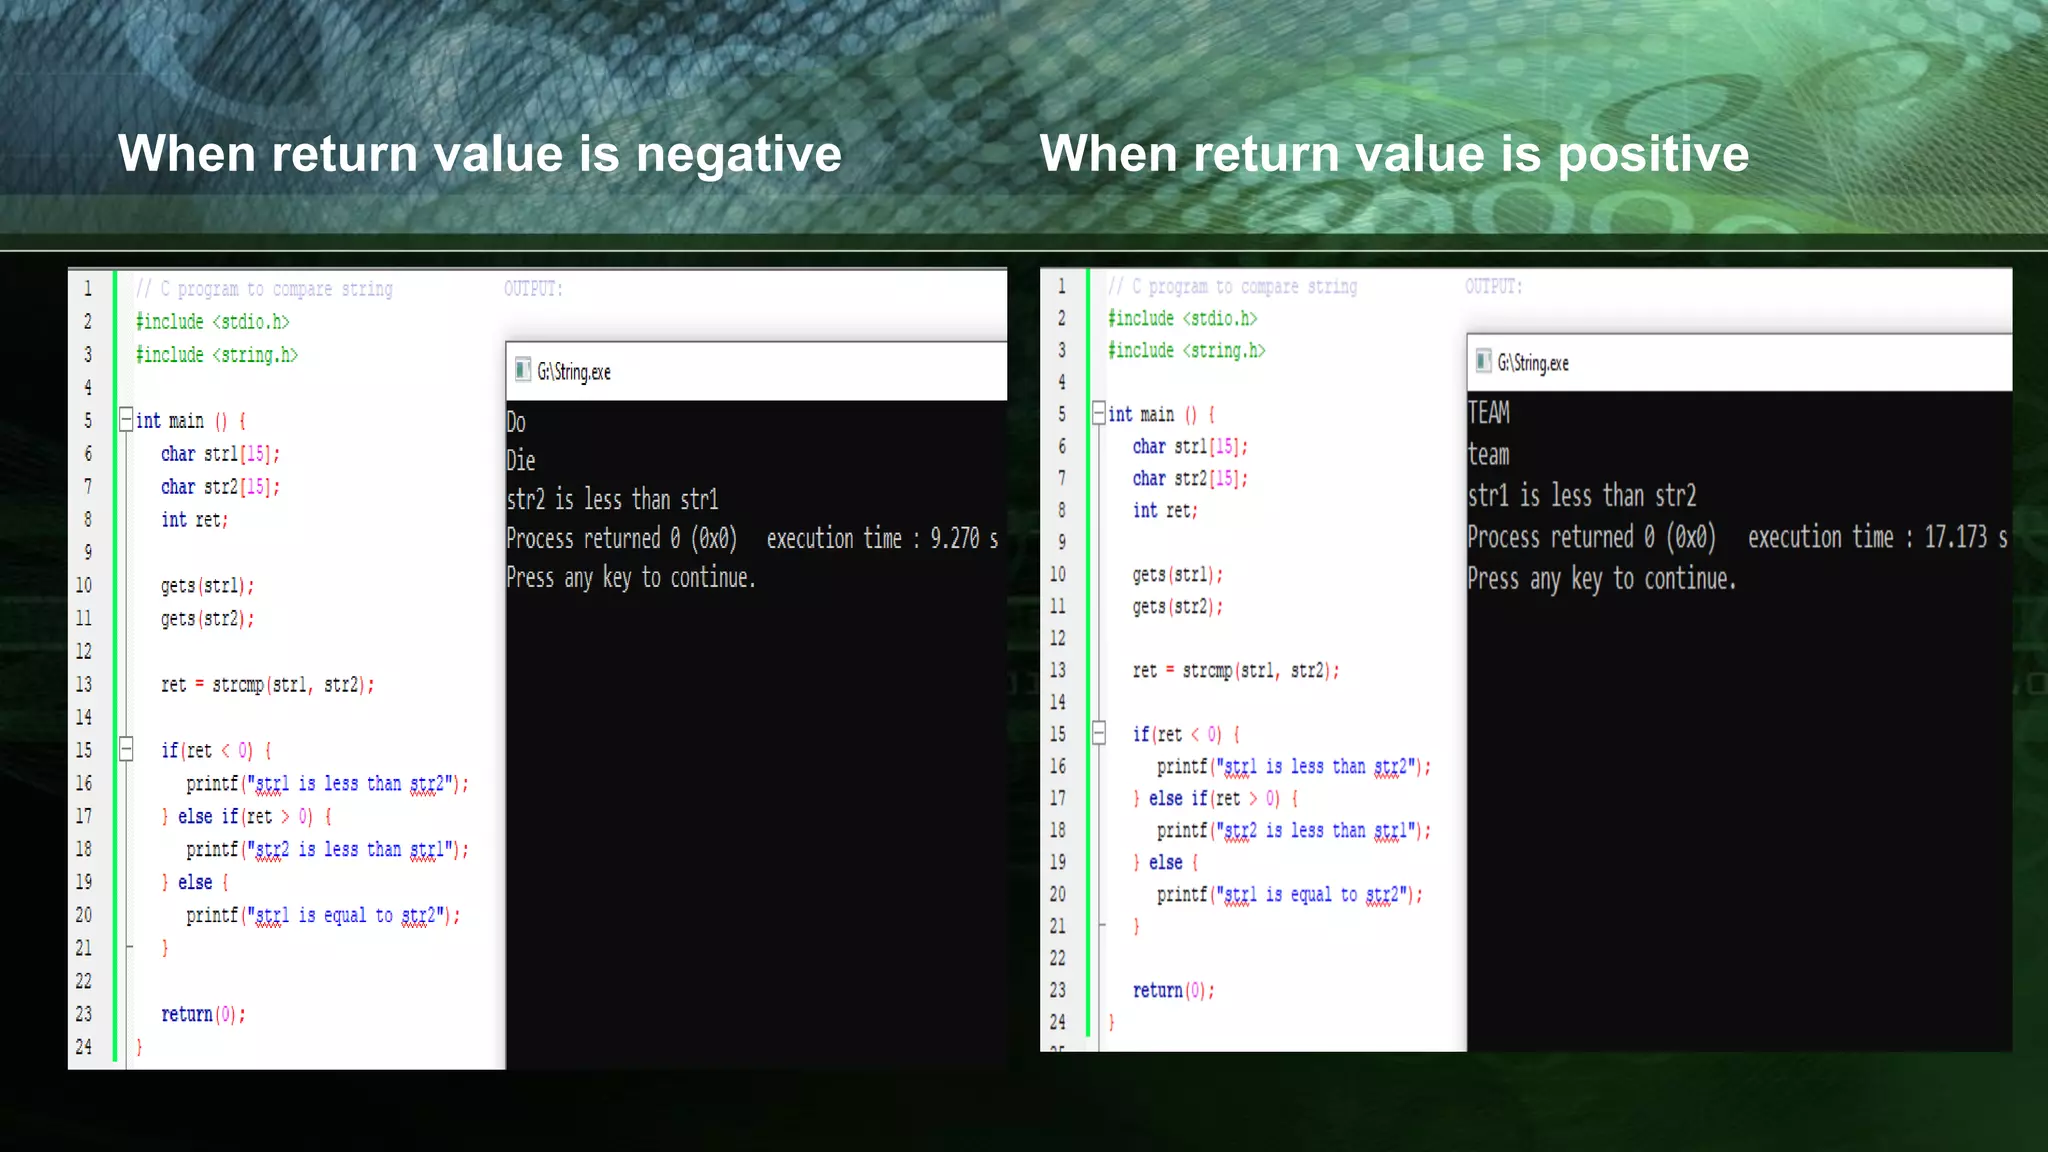
Task: Click the left 'OUTPUT:' comment label
Action: click(533, 289)
